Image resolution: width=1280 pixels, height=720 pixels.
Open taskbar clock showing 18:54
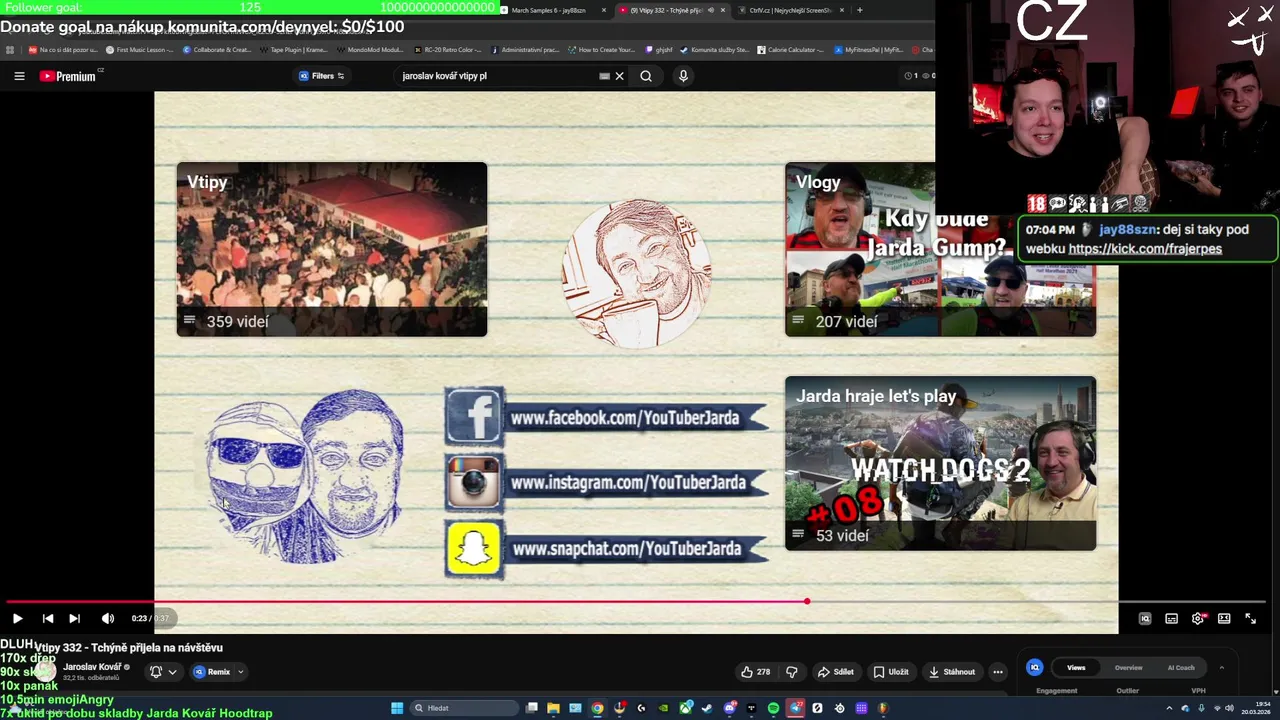1256,708
